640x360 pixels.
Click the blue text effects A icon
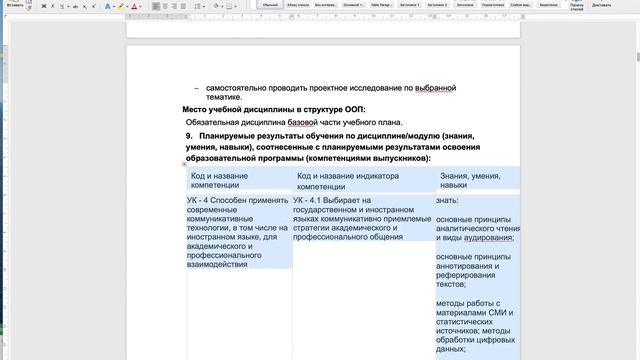pyautogui.click(x=107, y=6)
